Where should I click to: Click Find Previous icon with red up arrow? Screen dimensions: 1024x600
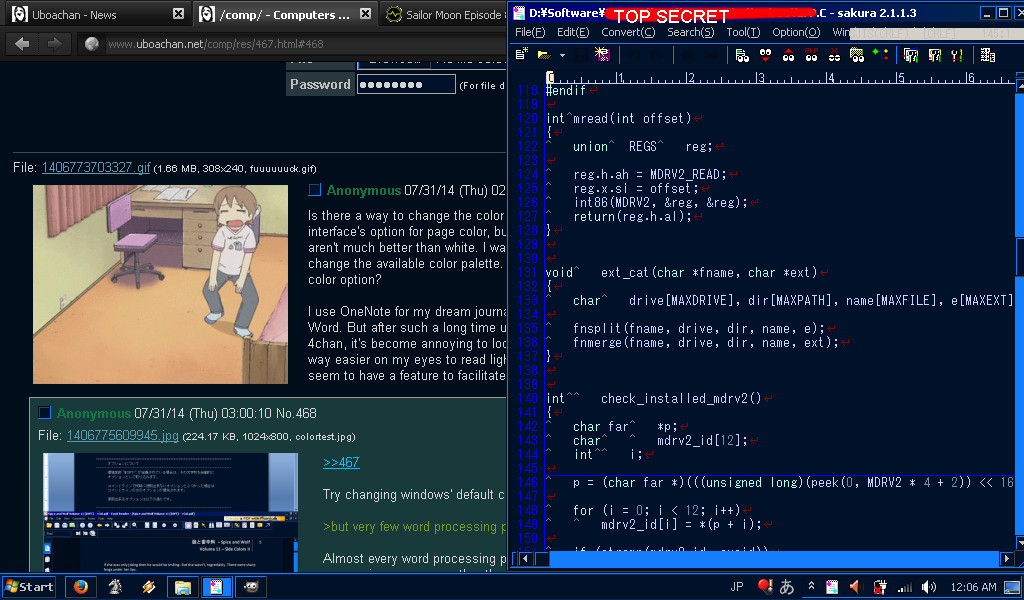click(x=788, y=55)
